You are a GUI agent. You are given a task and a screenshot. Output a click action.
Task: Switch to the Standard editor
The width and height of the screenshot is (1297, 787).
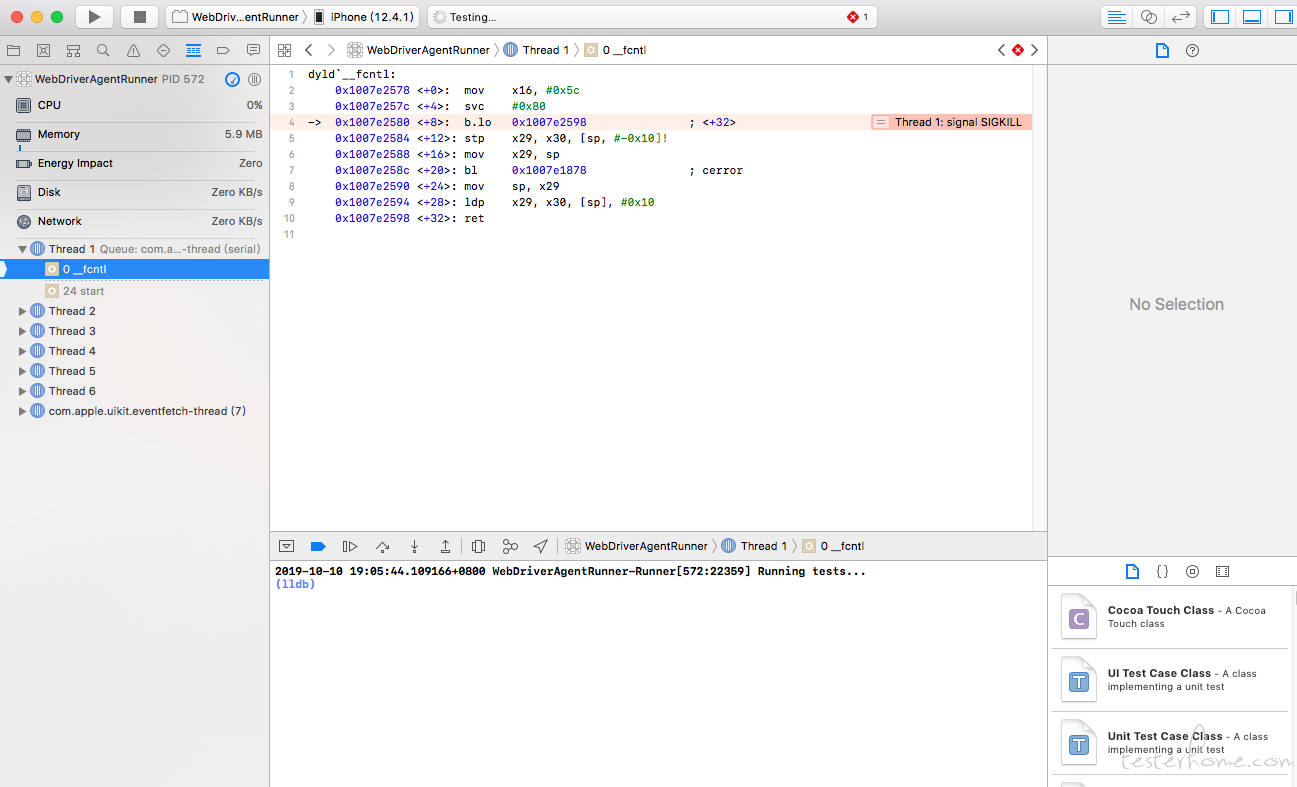(1117, 17)
